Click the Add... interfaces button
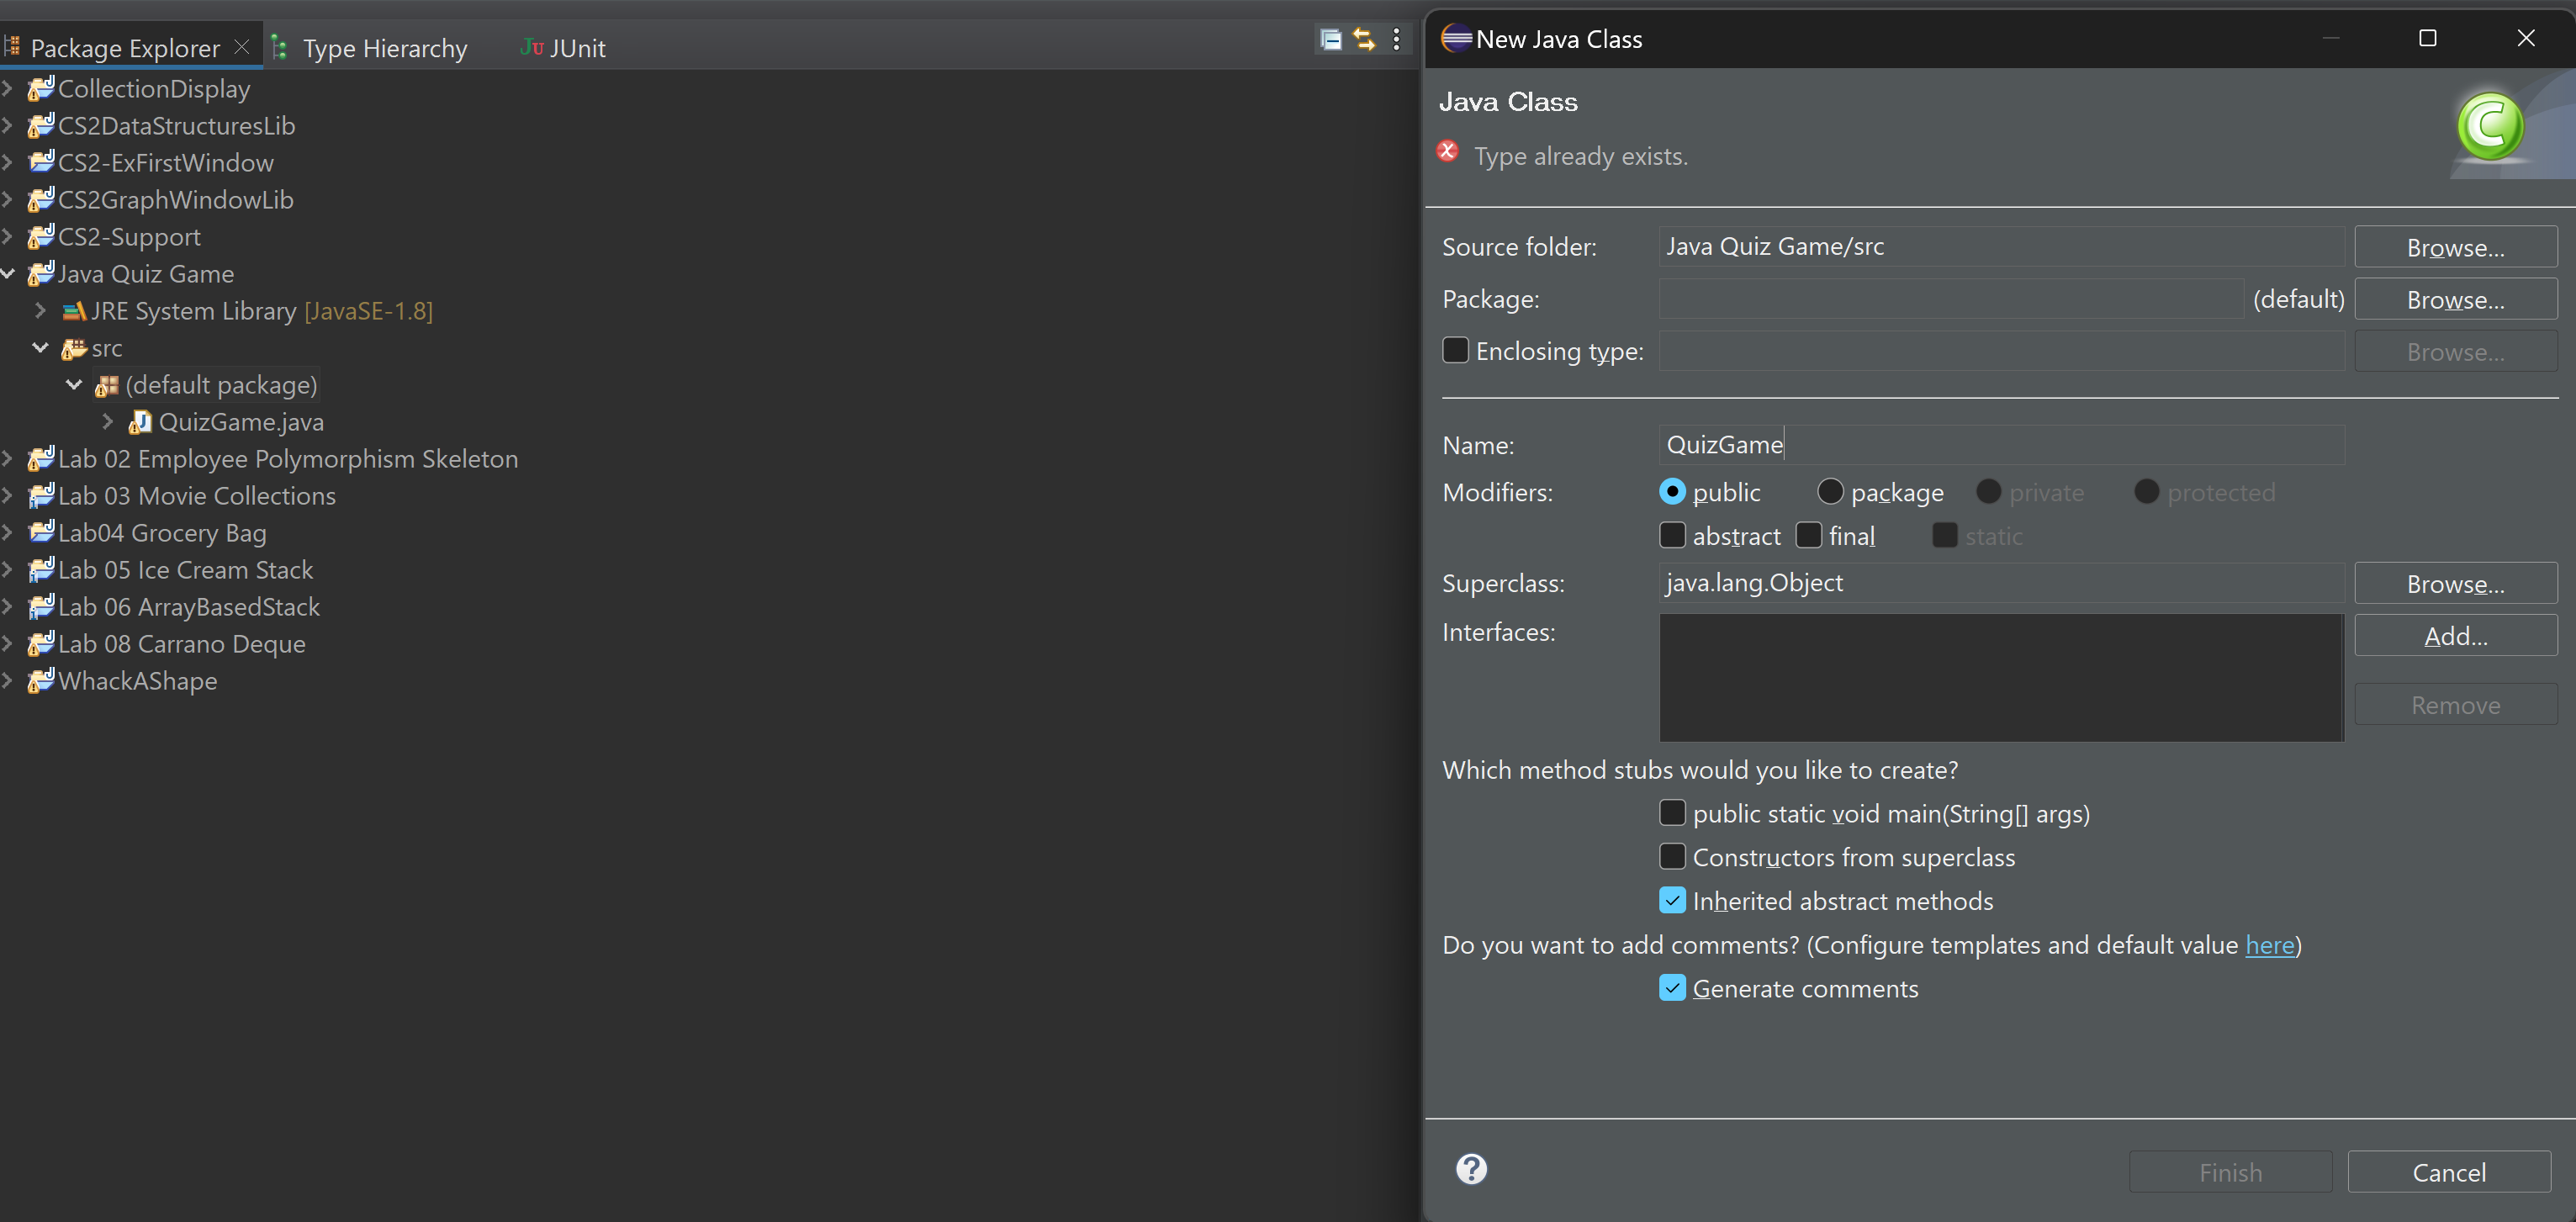 [x=2455, y=635]
